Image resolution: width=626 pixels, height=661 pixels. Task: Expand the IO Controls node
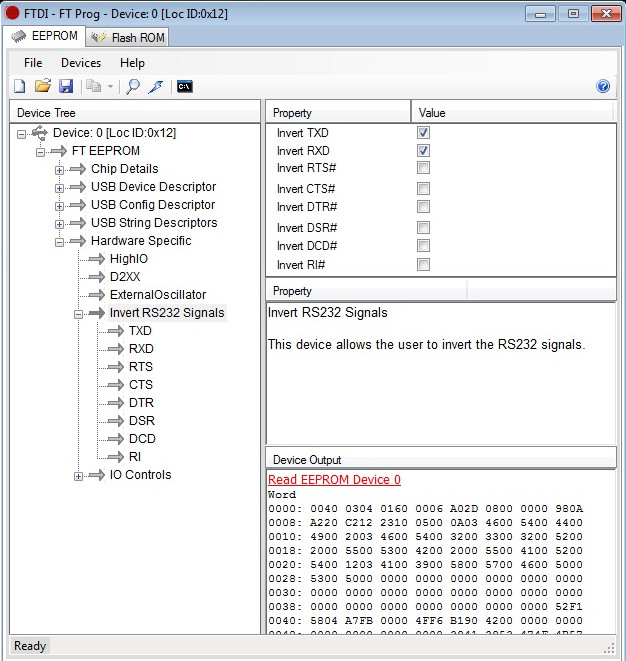pyautogui.click(x=78, y=476)
